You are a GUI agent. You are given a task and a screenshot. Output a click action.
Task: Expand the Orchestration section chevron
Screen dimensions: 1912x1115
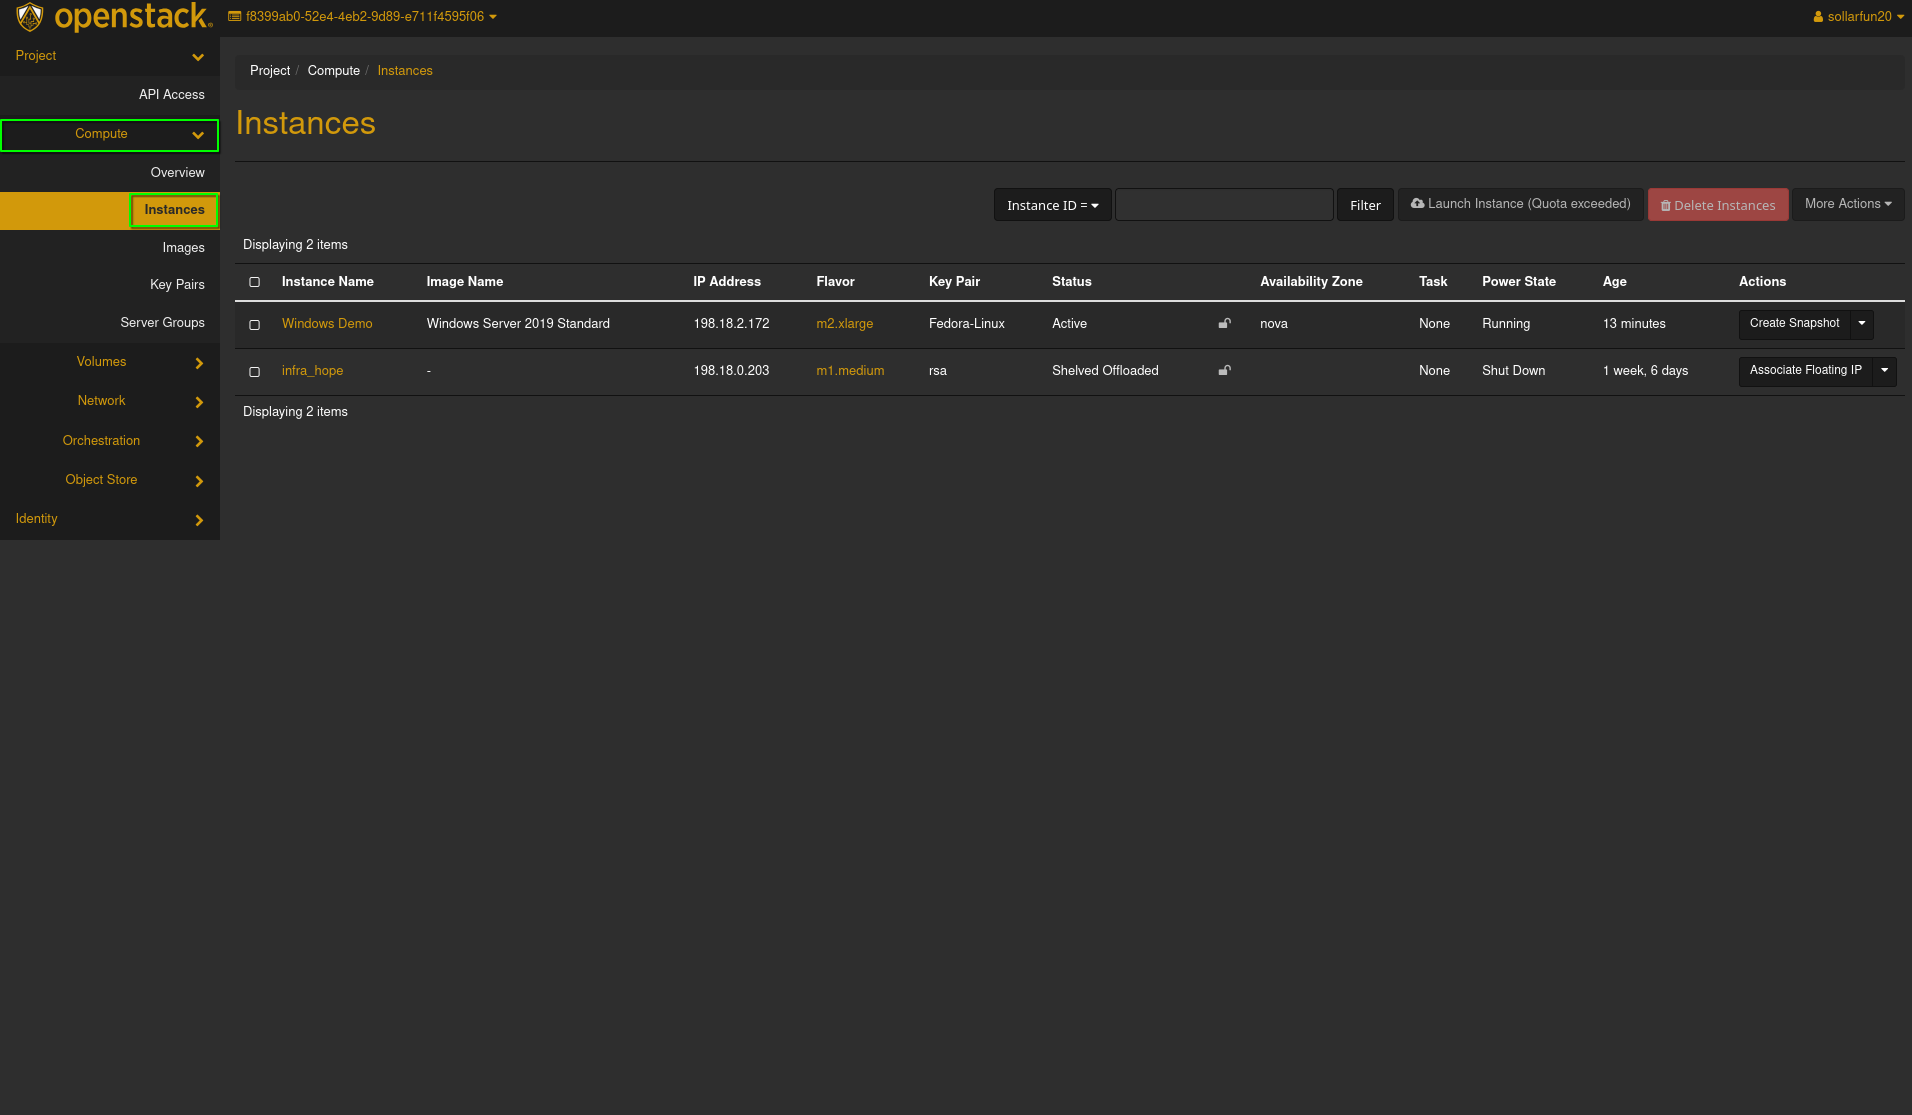point(199,441)
